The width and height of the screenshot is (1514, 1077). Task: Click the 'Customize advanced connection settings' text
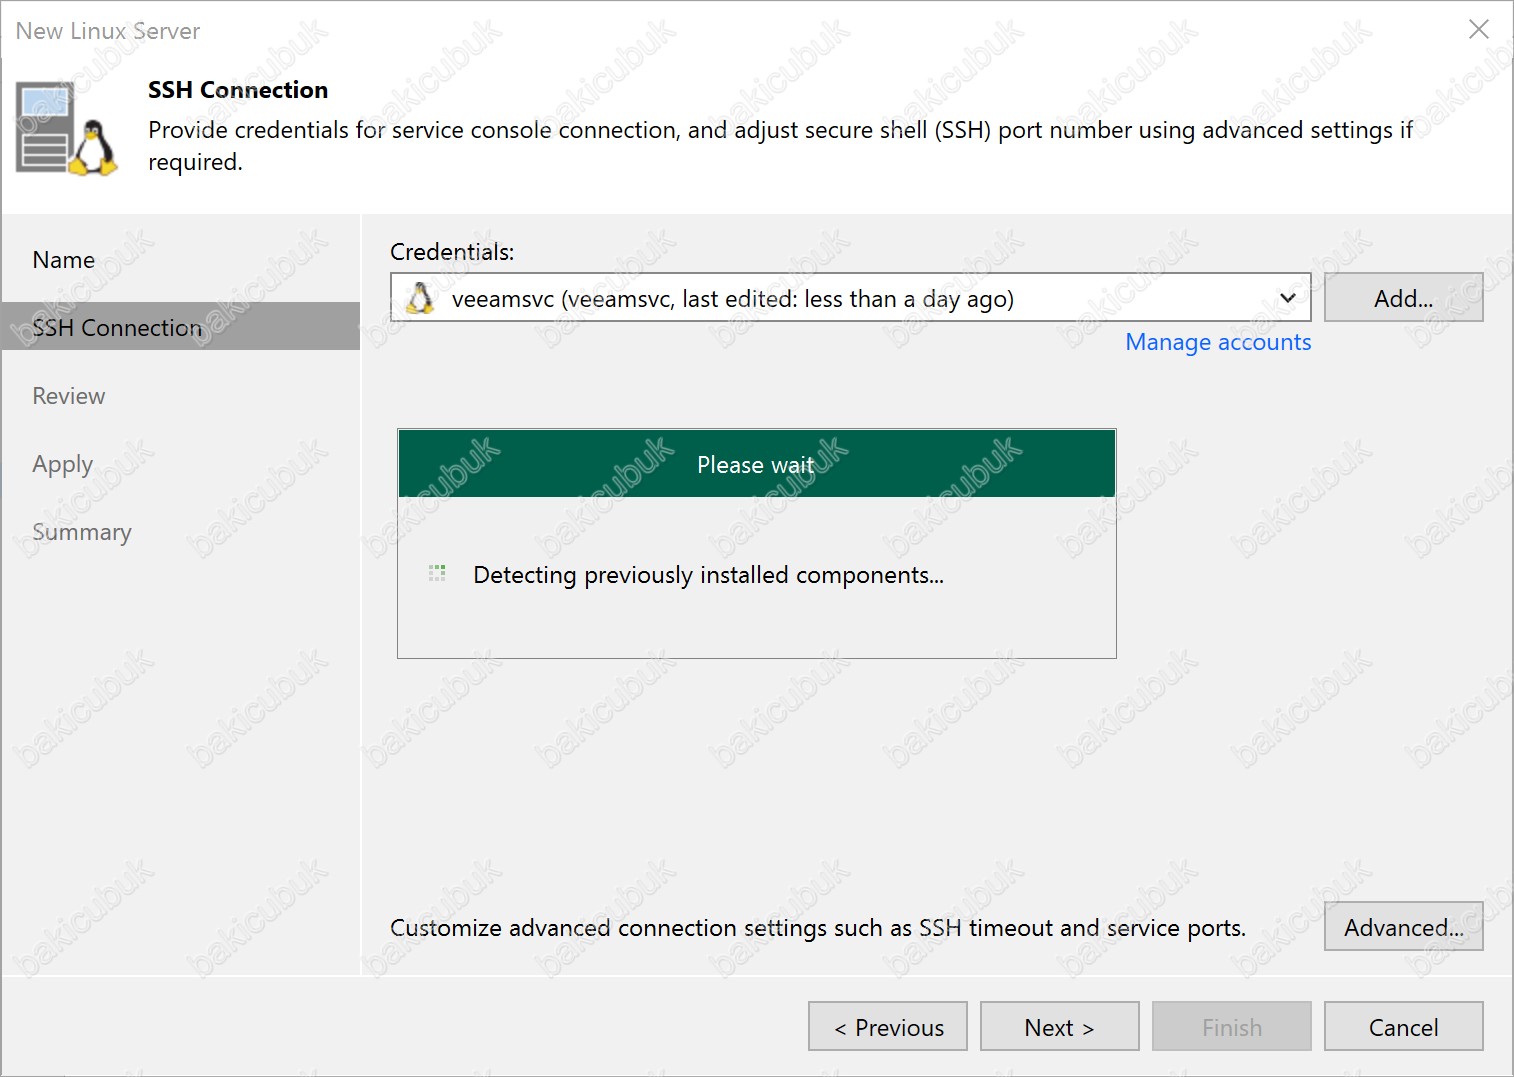pos(818,928)
